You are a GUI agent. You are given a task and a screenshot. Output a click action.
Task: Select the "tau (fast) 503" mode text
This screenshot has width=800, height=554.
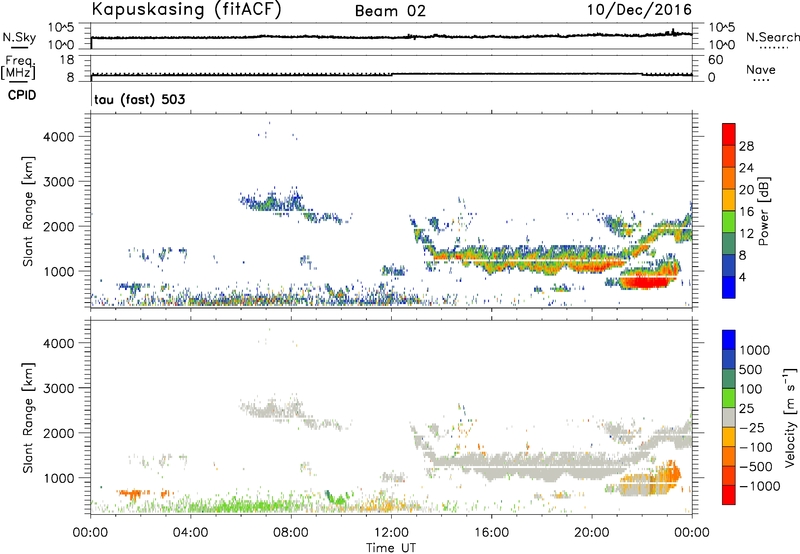140,99
